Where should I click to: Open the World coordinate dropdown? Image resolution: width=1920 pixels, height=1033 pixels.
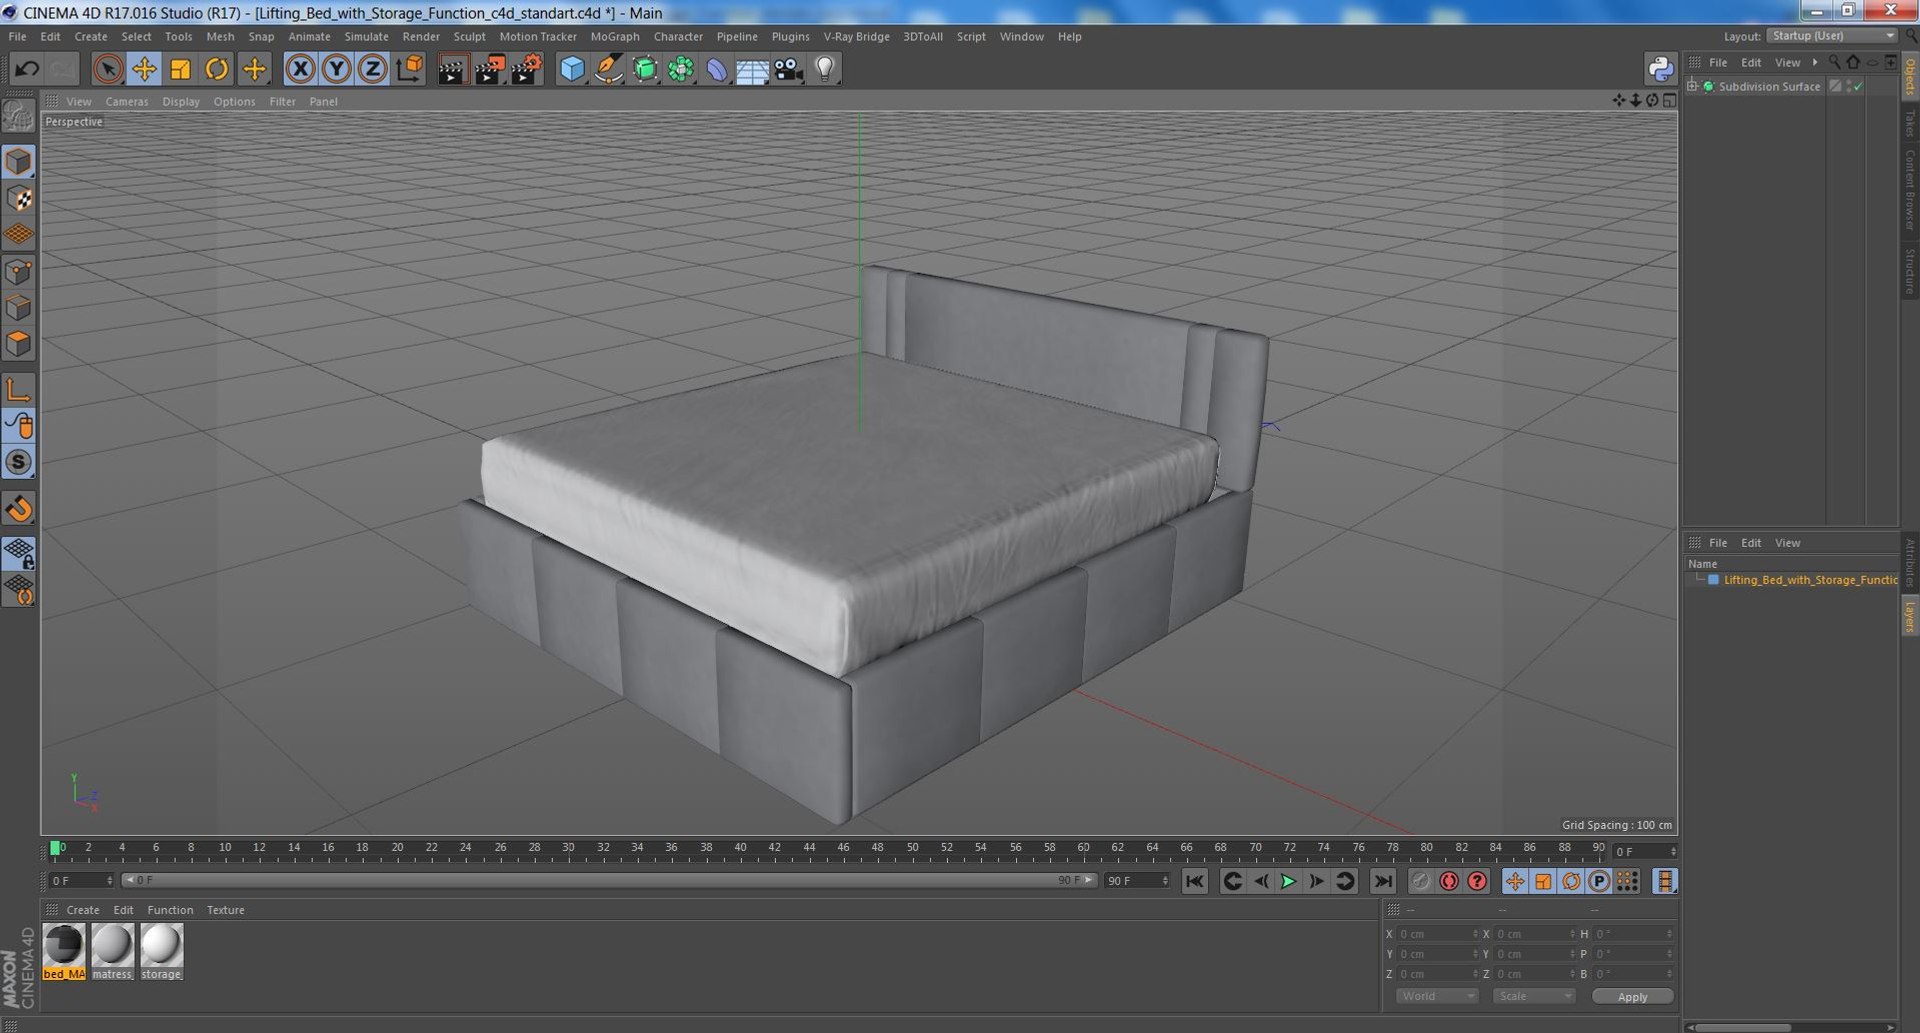tap(1436, 996)
